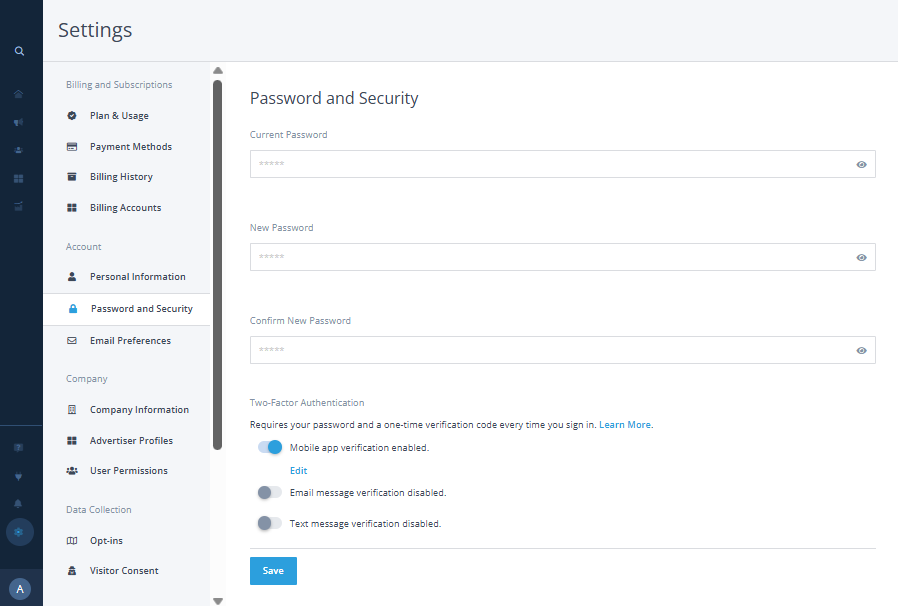Select the reports chart icon
This screenshot has width=898, height=606.
pyautogui.click(x=18, y=205)
